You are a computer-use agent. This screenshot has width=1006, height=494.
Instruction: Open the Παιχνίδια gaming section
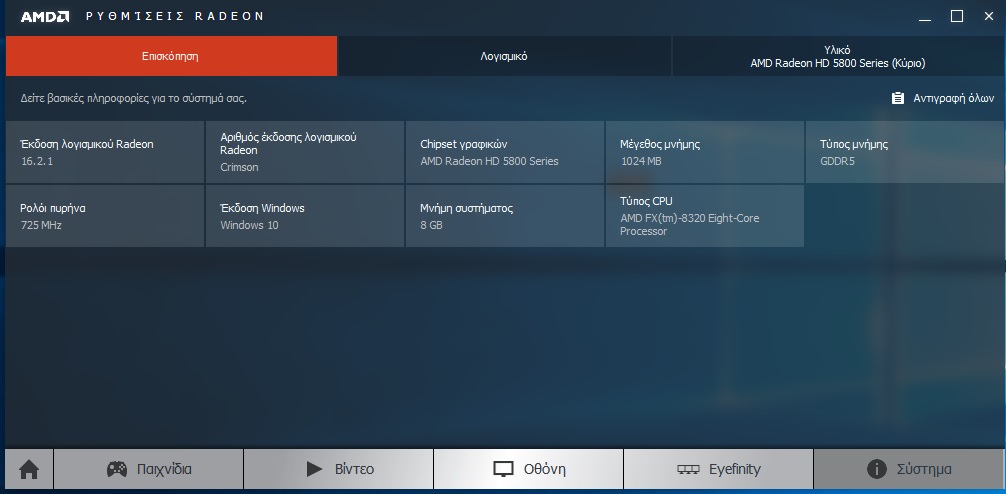point(148,469)
